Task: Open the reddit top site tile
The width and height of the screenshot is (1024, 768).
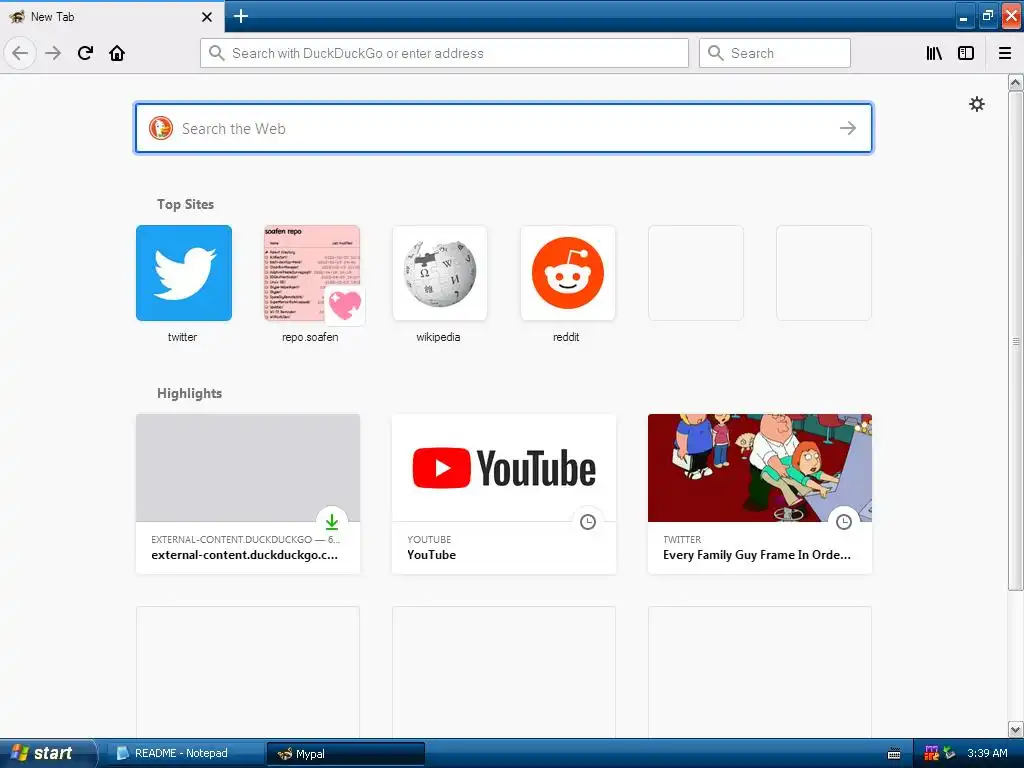Action: [x=568, y=273]
